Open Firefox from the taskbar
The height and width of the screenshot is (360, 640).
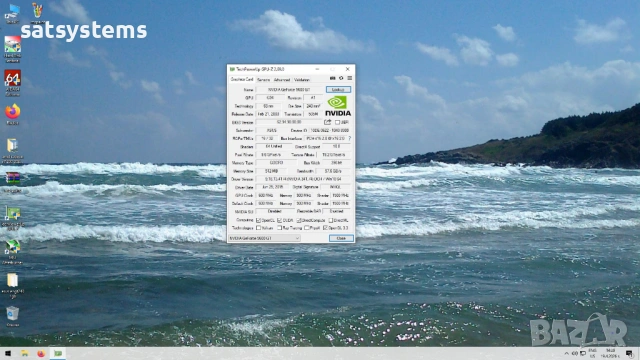[x=41, y=353]
